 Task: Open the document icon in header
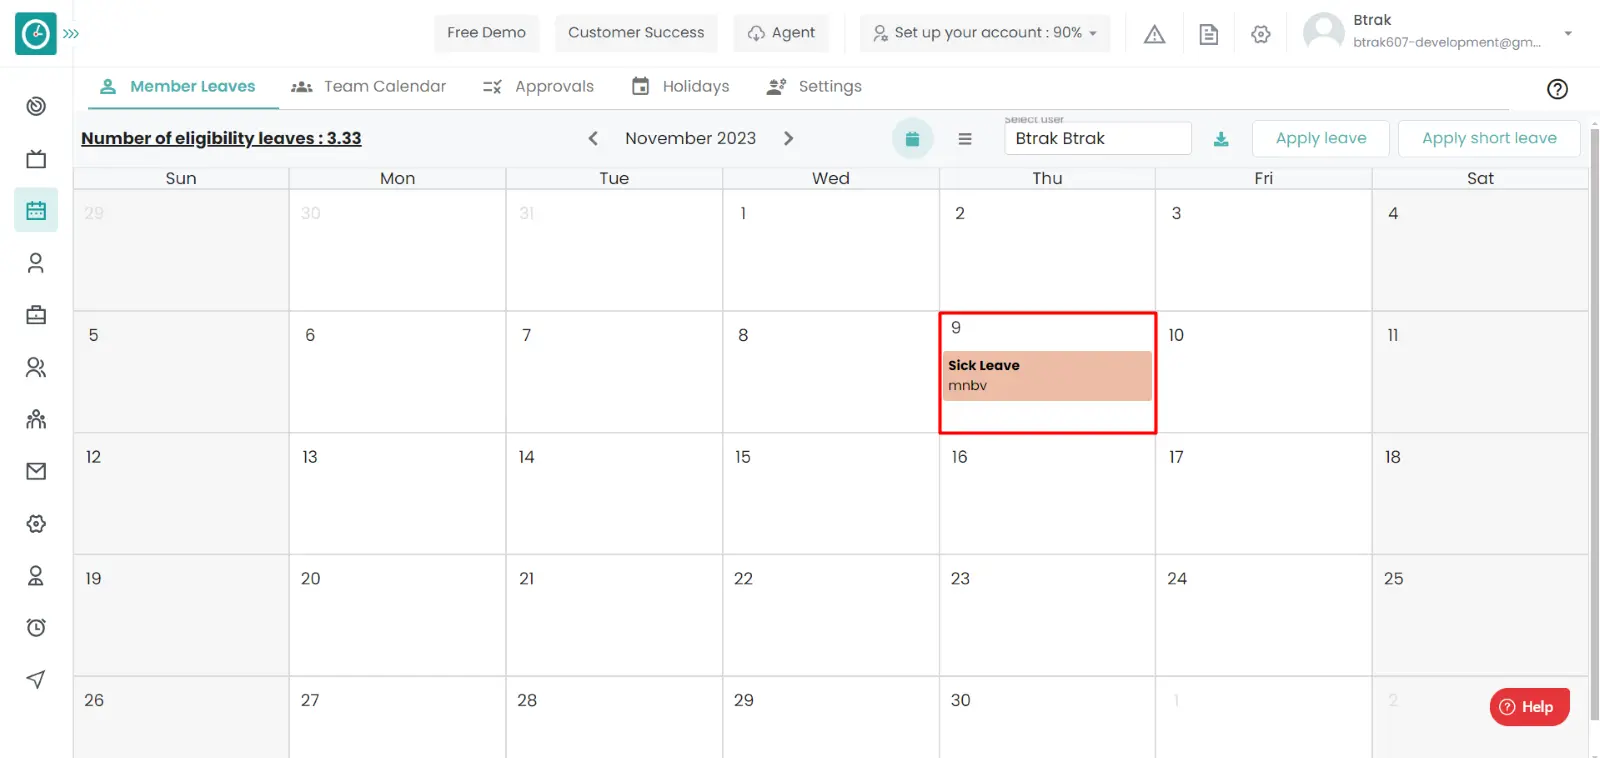click(1208, 34)
